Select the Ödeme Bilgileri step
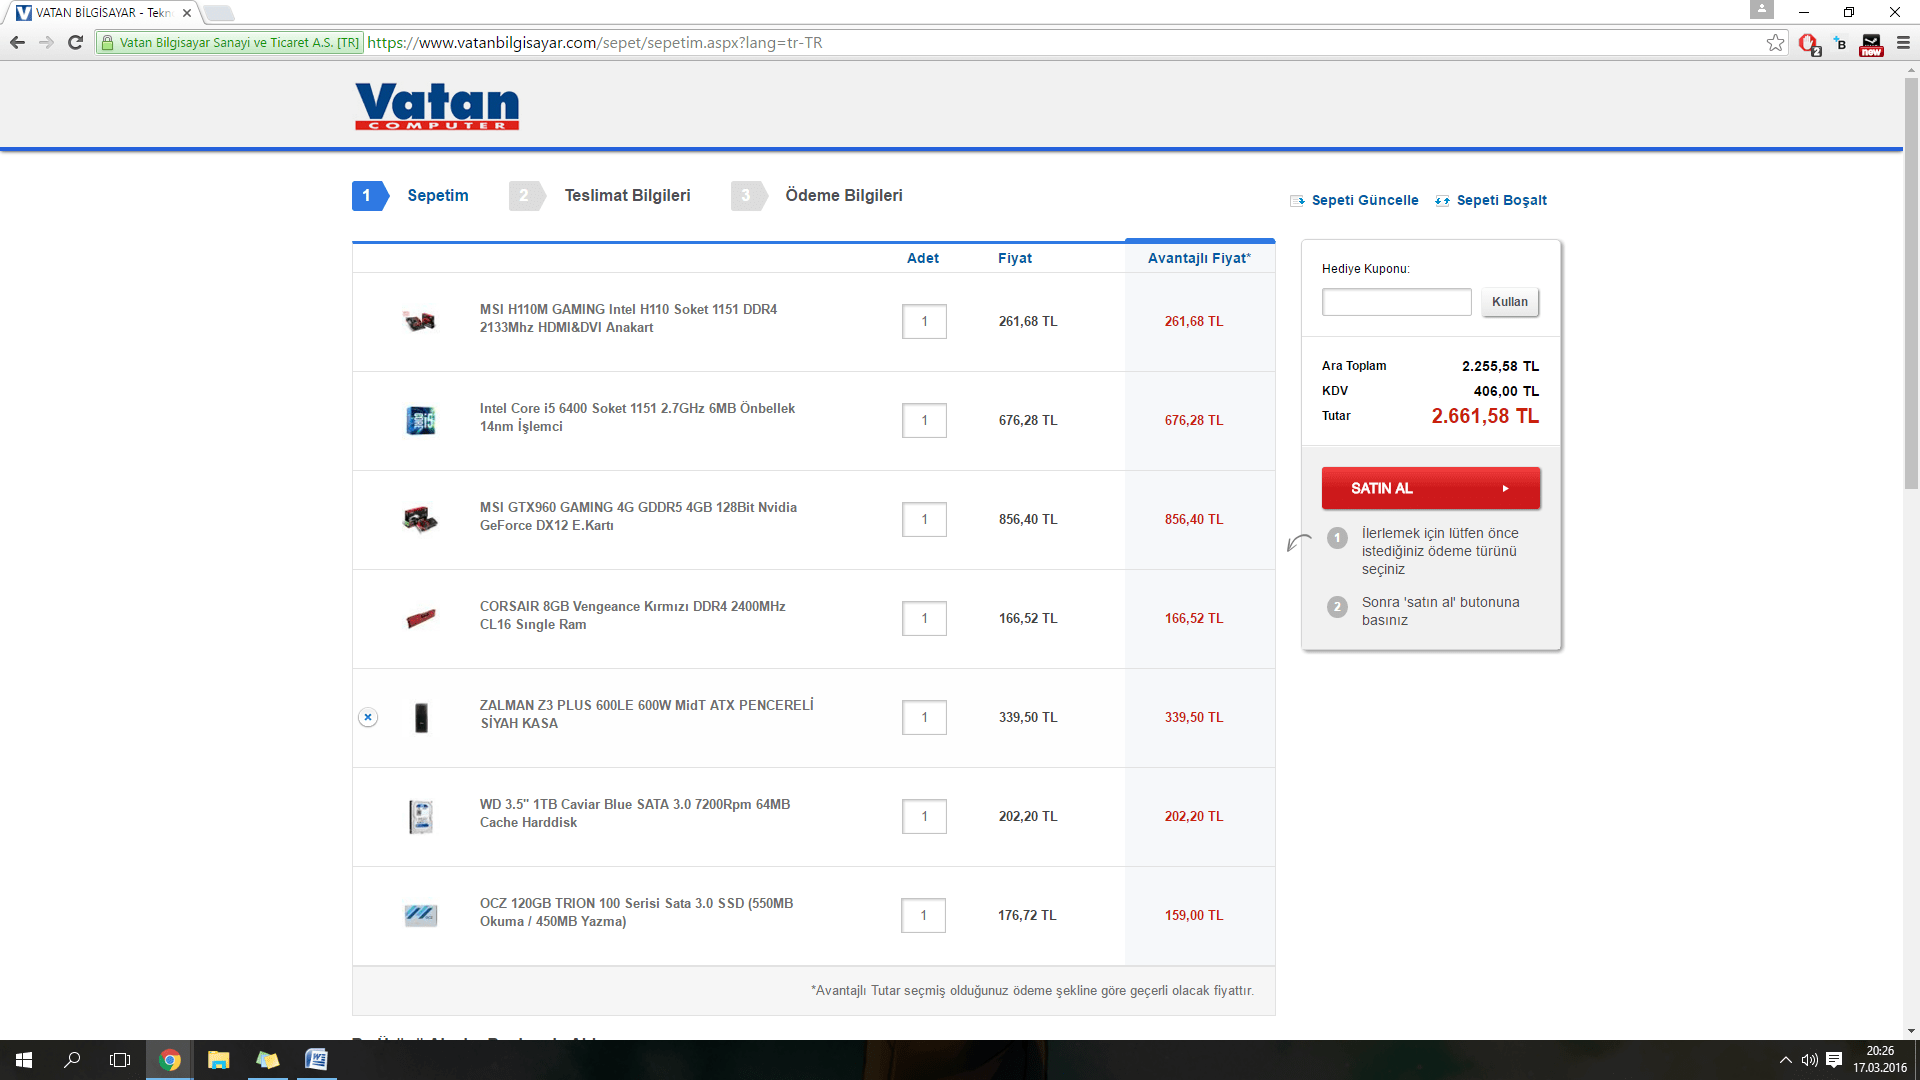Viewport: 1920px width, 1080px height. (x=843, y=196)
